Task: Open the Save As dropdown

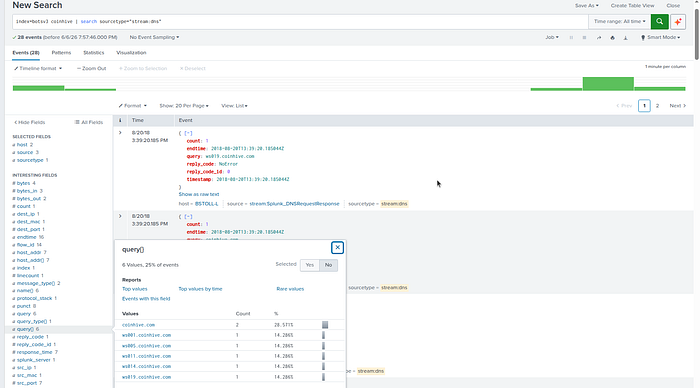Action: (x=587, y=5)
